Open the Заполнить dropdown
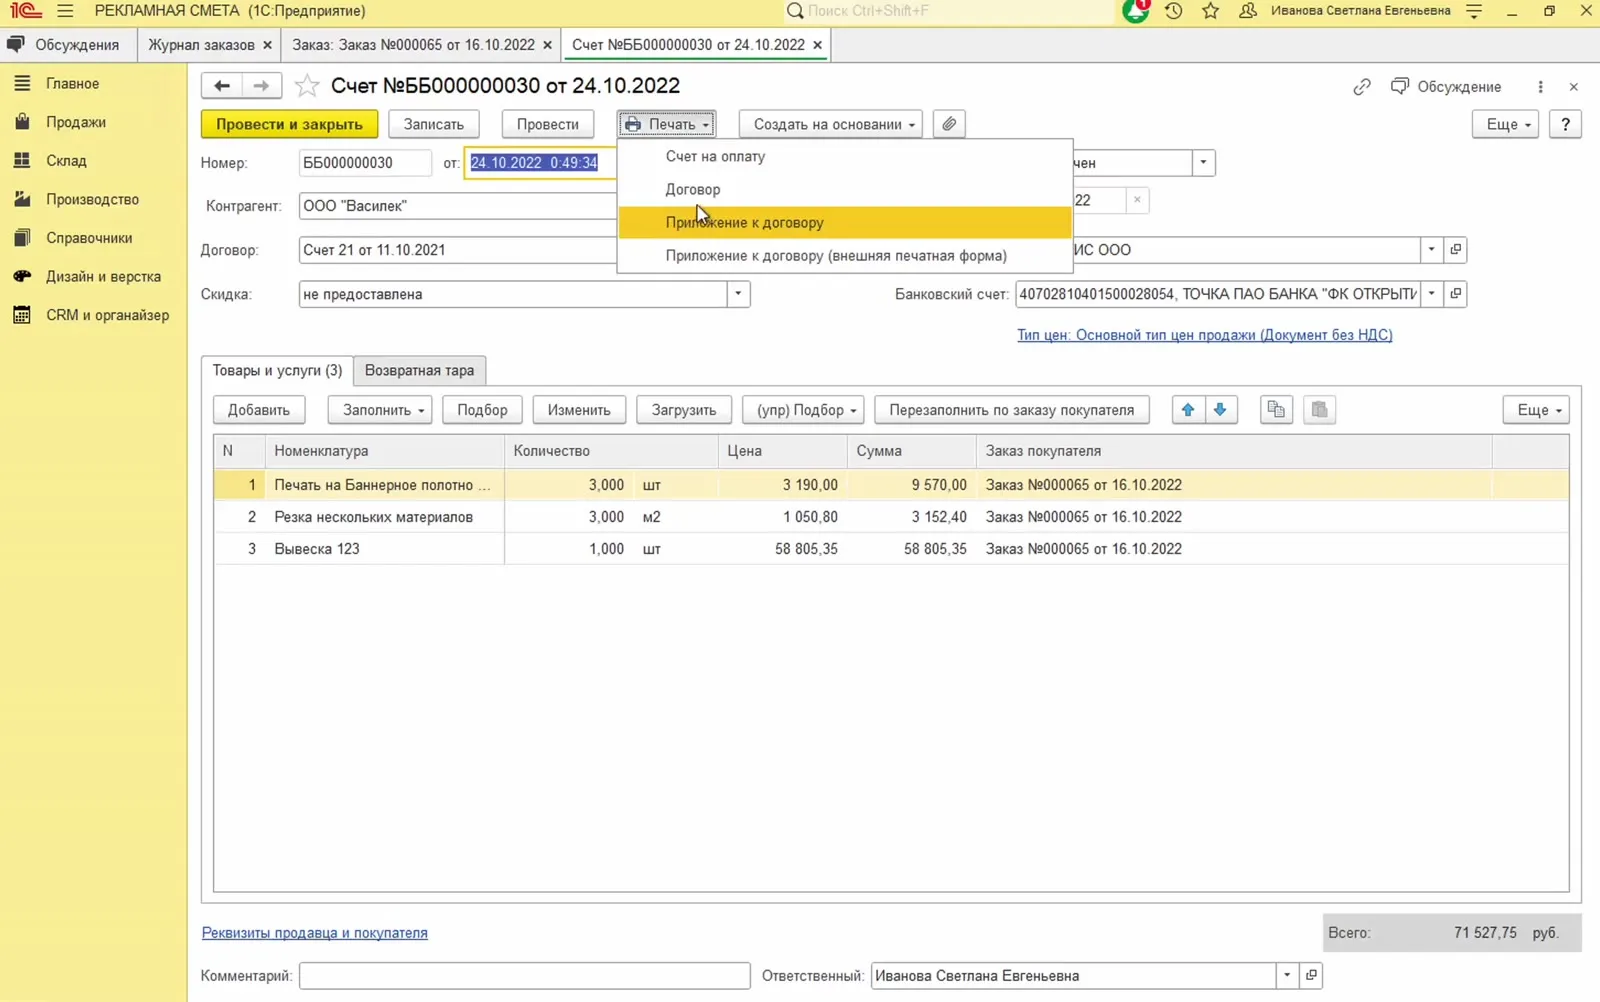Image resolution: width=1600 pixels, height=1002 pixels. 380,410
